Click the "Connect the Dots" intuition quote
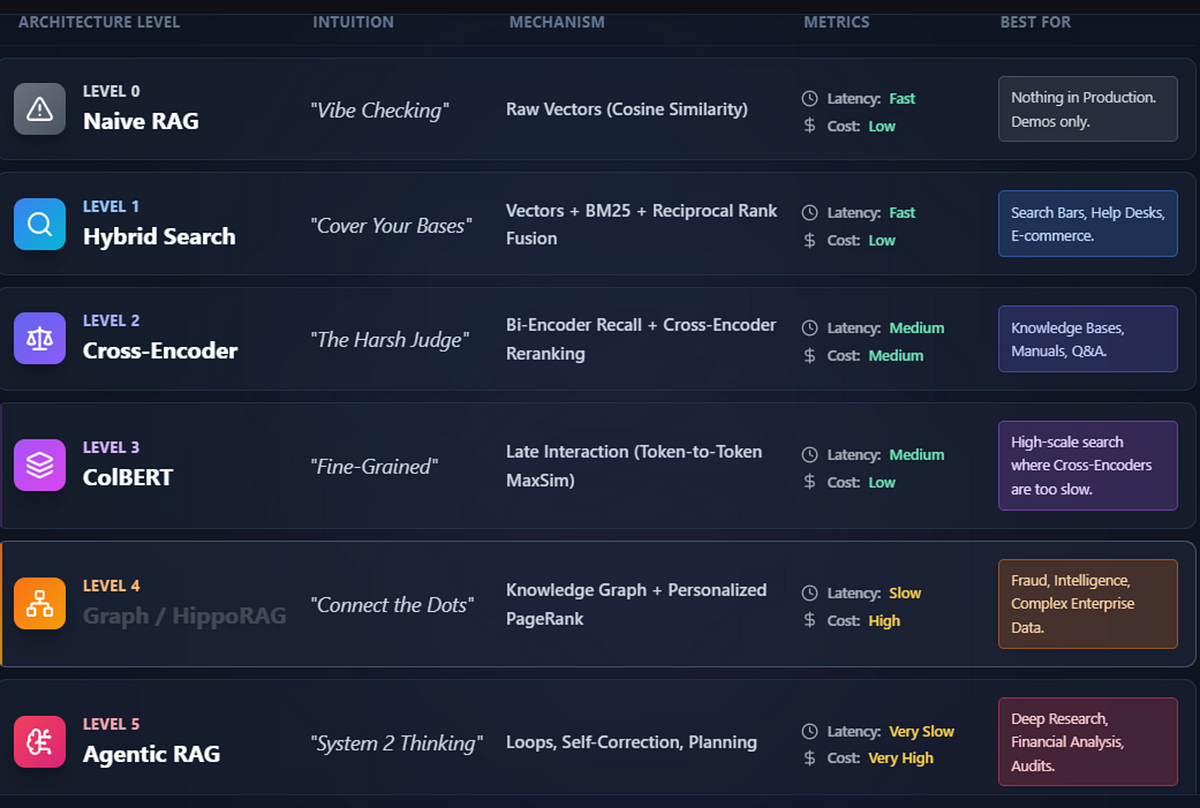The image size is (1200, 808). point(391,605)
